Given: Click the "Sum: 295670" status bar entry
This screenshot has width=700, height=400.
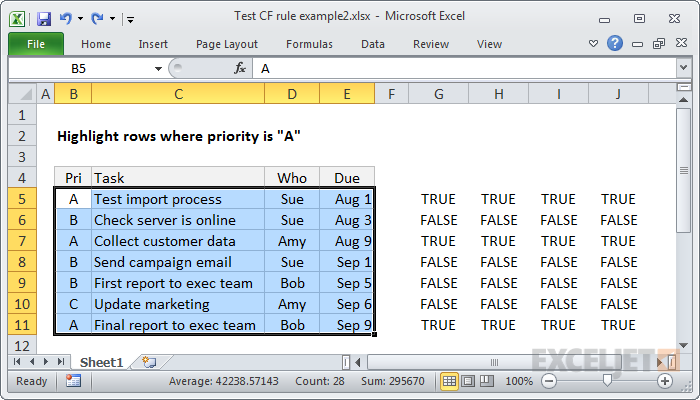Looking at the screenshot, I should [x=391, y=381].
